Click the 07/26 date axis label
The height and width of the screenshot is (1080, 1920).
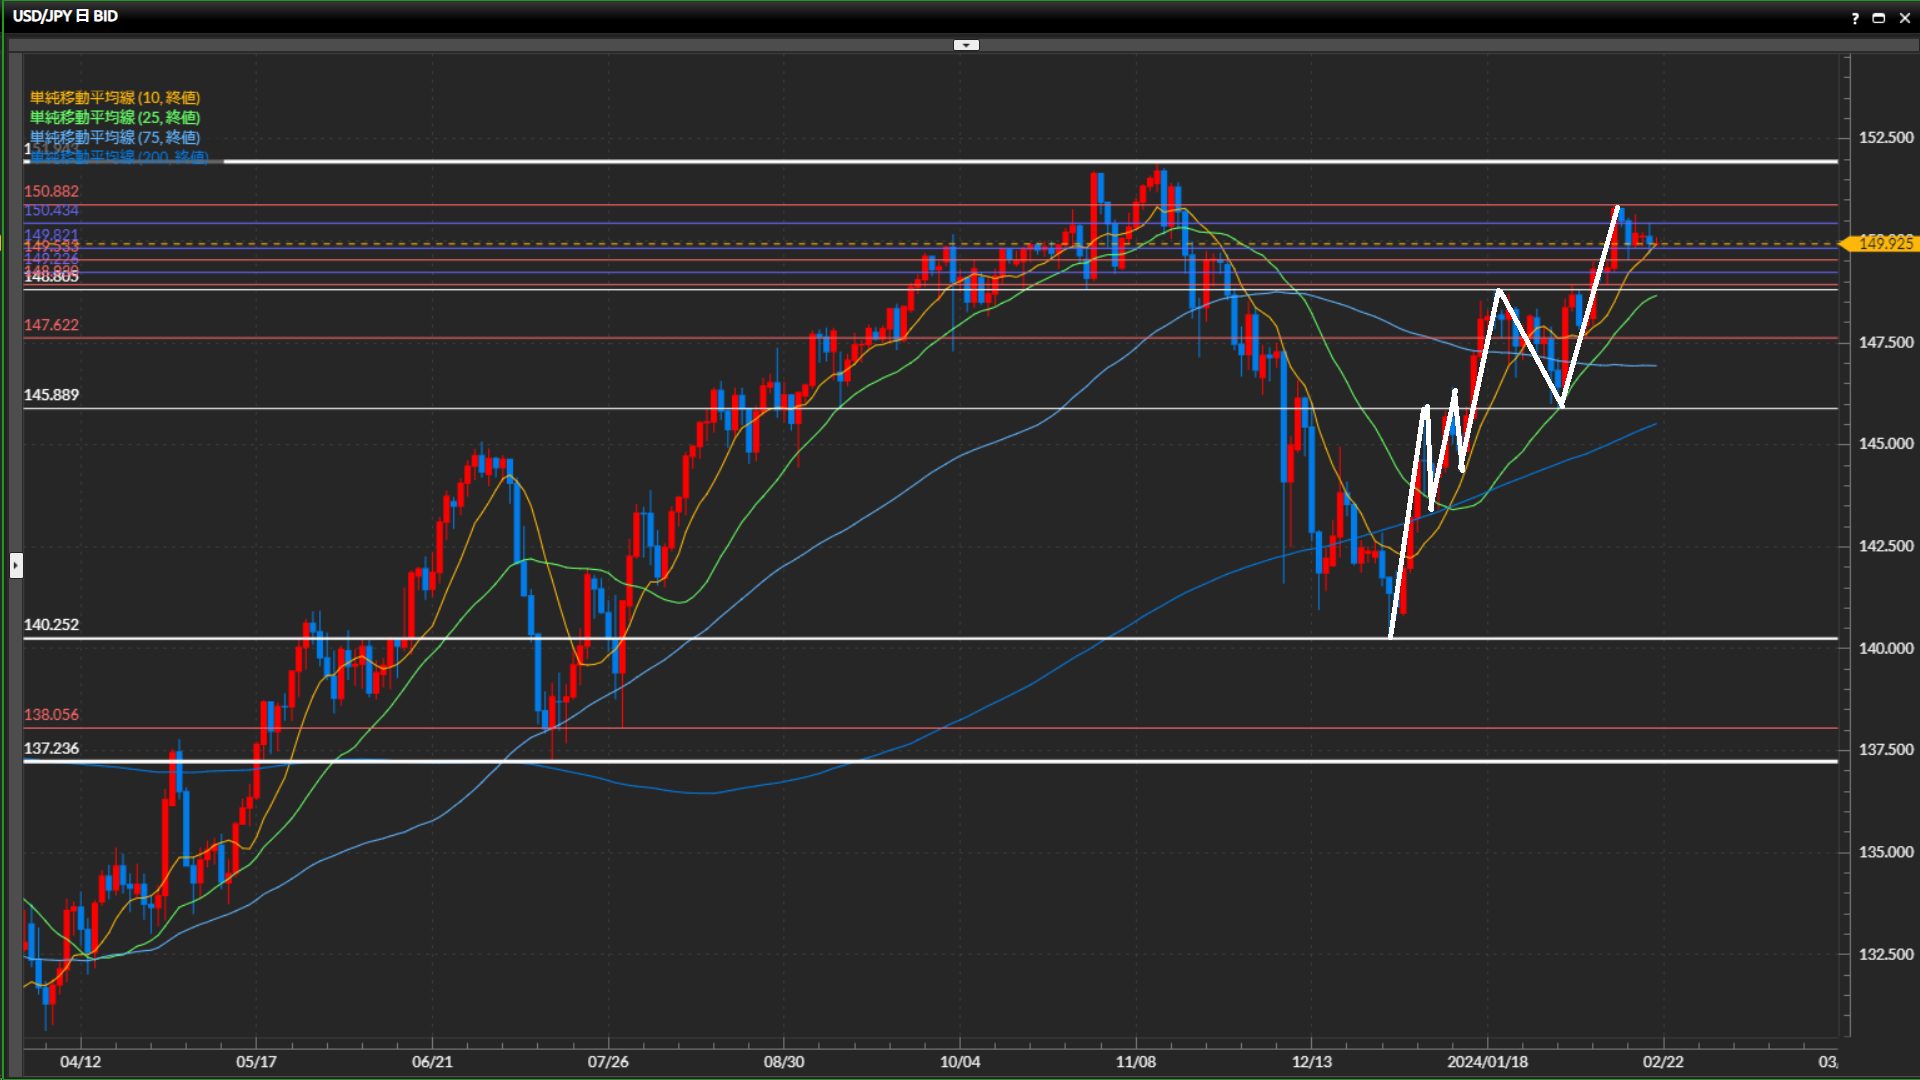tap(607, 1062)
